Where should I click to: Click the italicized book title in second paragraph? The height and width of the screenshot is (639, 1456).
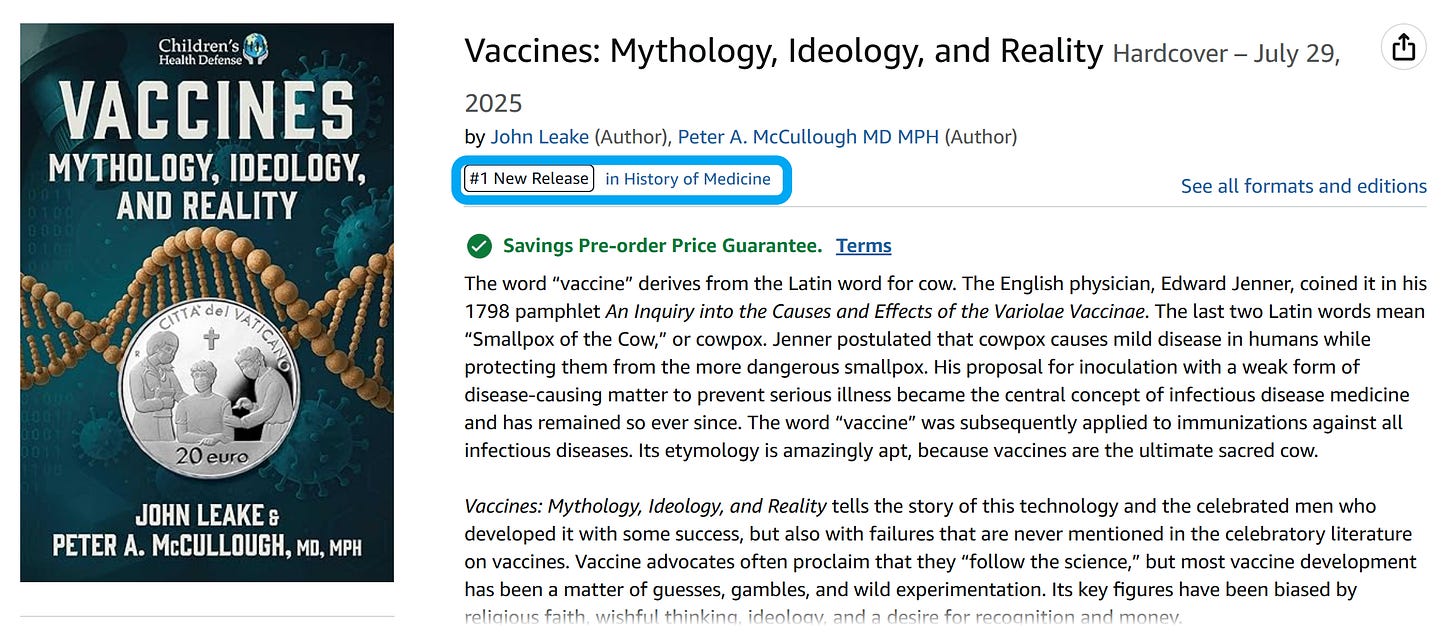[645, 506]
